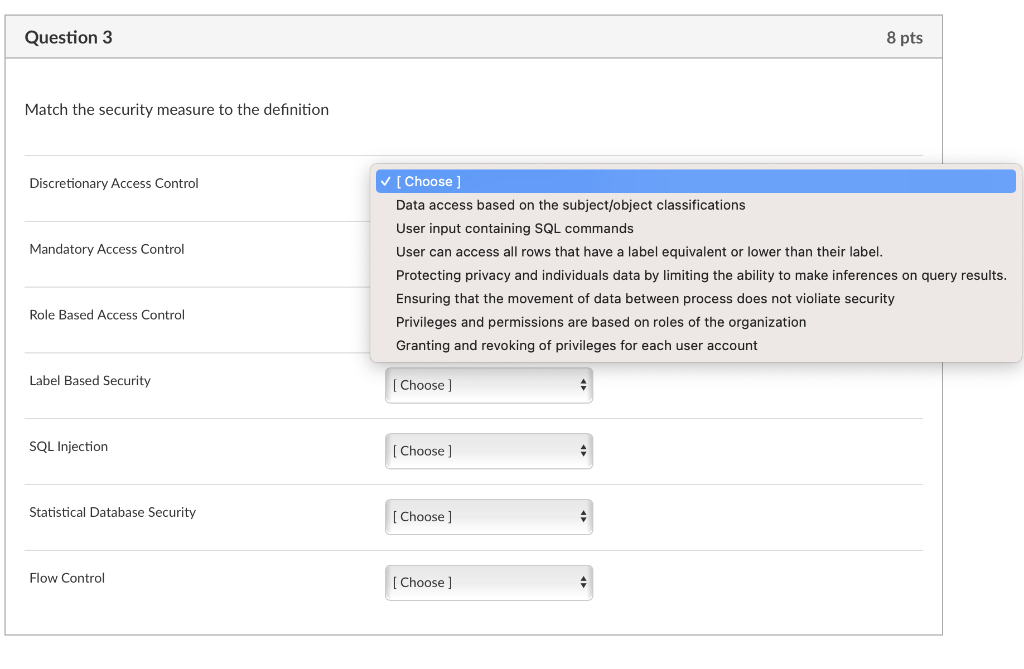The width and height of the screenshot is (1024, 669).
Task: Choose "Protecting privacy and individuals data" option
Action: tap(700, 275)
